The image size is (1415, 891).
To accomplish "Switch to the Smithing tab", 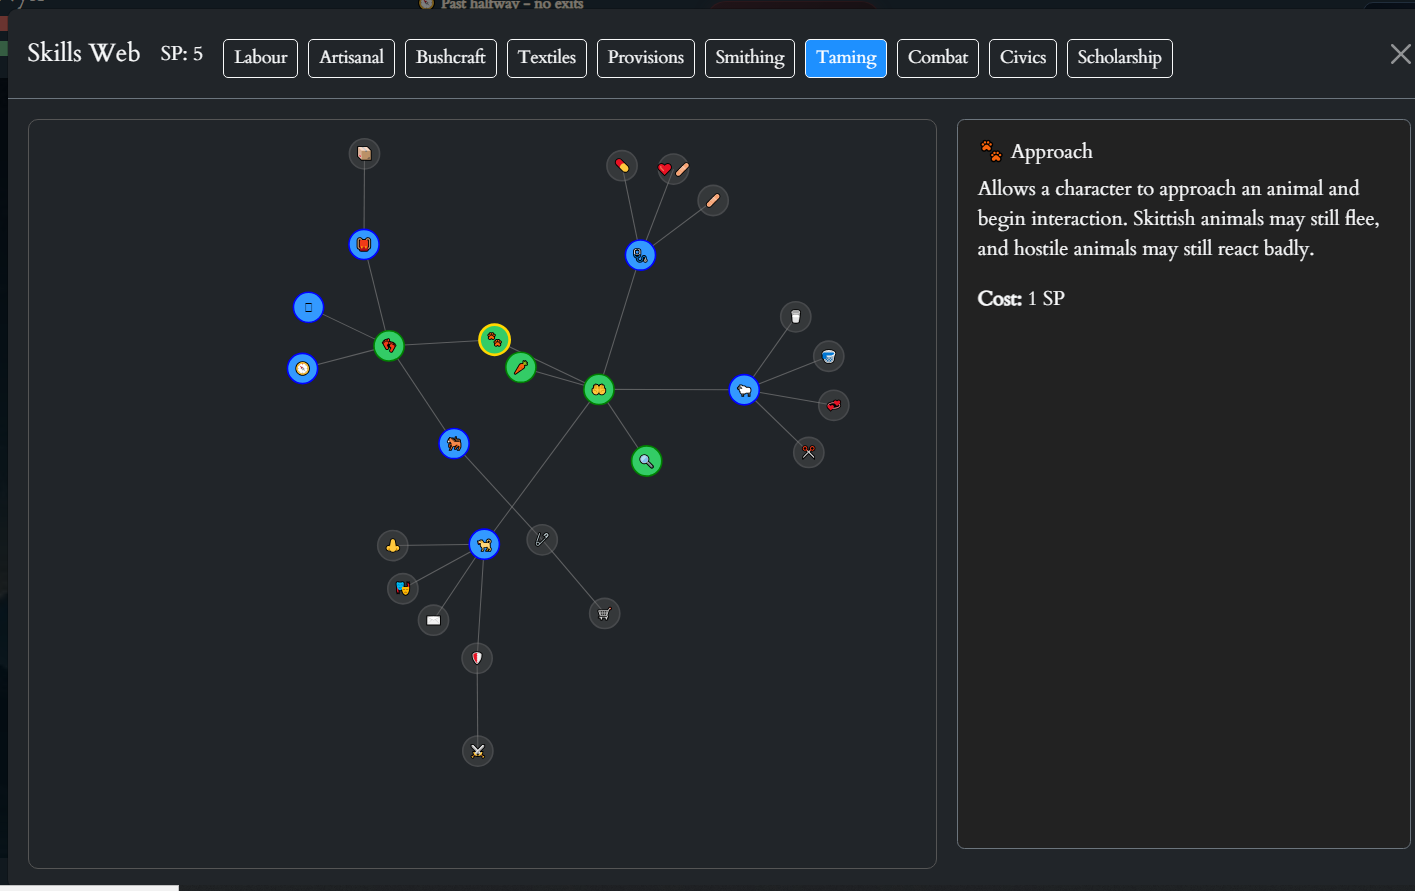I will (750, 58).
